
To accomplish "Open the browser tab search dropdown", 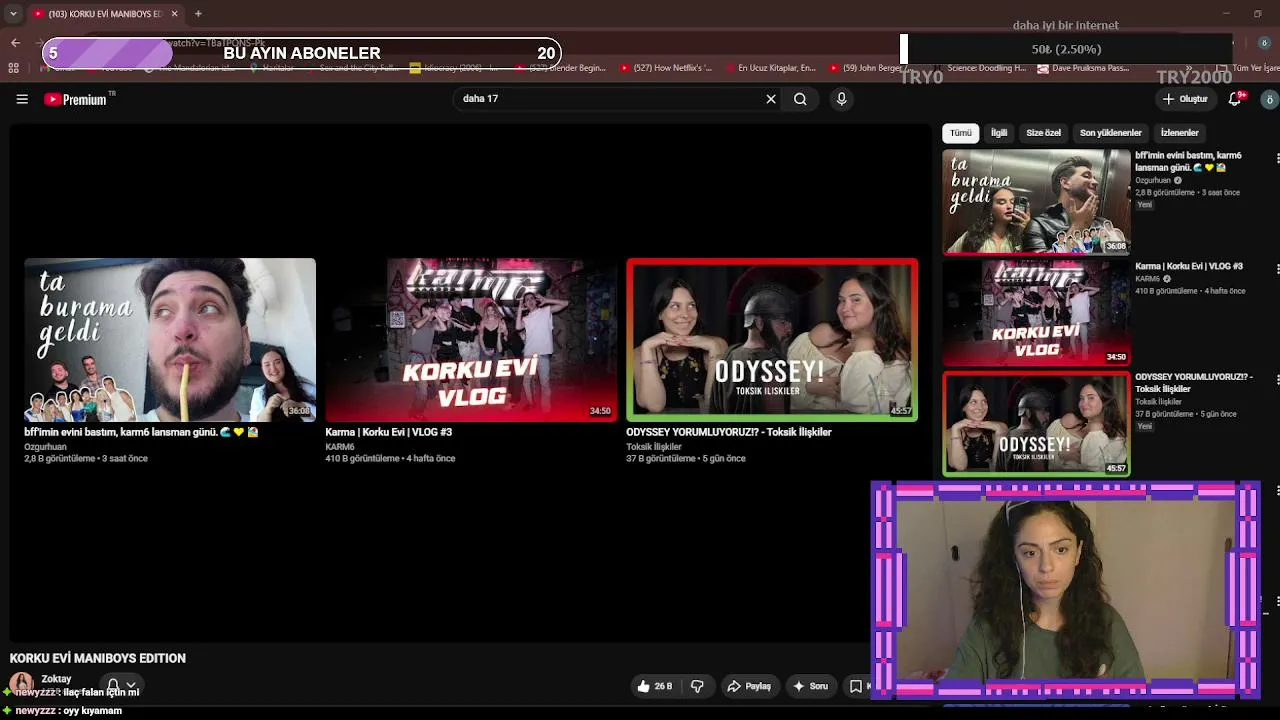I will click(x=13, y=14).
